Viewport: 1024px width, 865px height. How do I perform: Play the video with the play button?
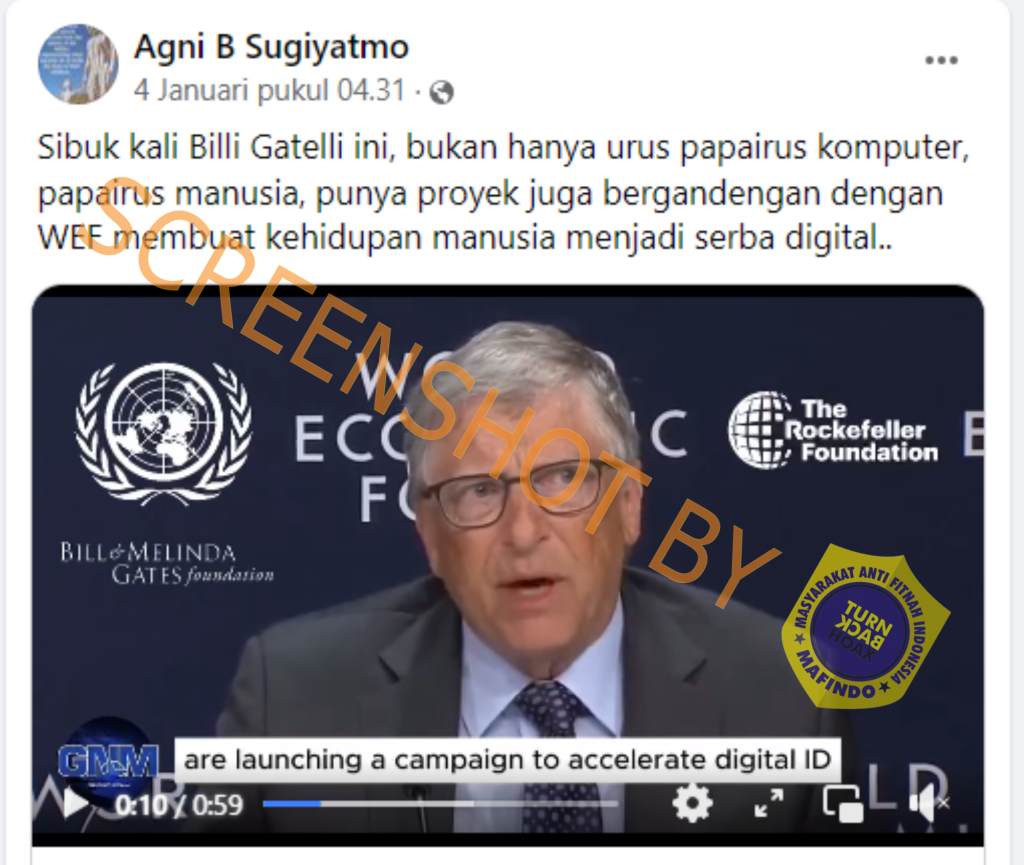pyautogui.click(x=74, y=804)
